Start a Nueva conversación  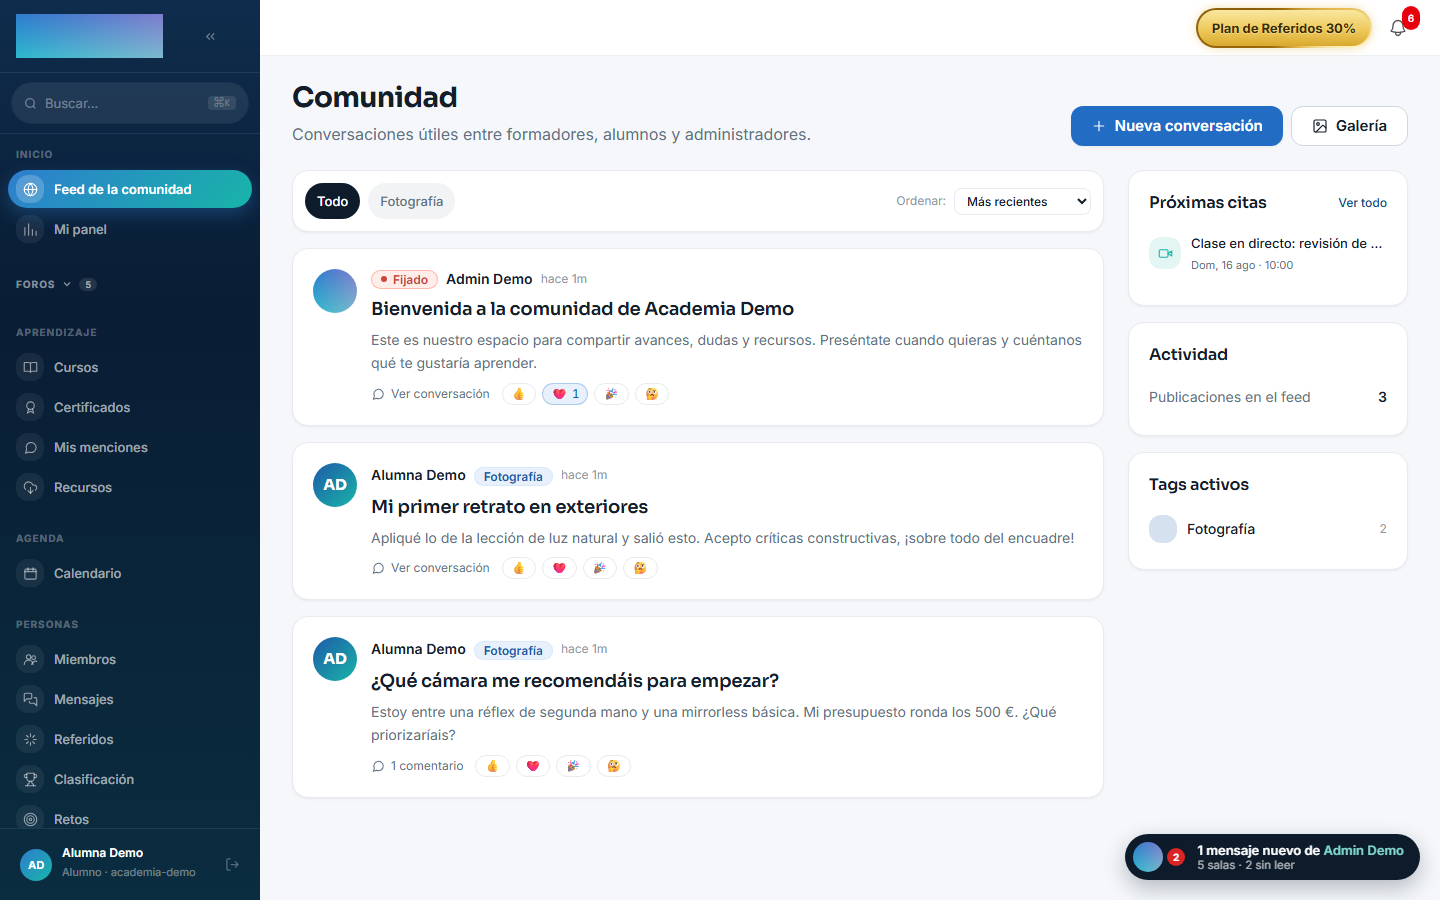[x=1176, y=126]
